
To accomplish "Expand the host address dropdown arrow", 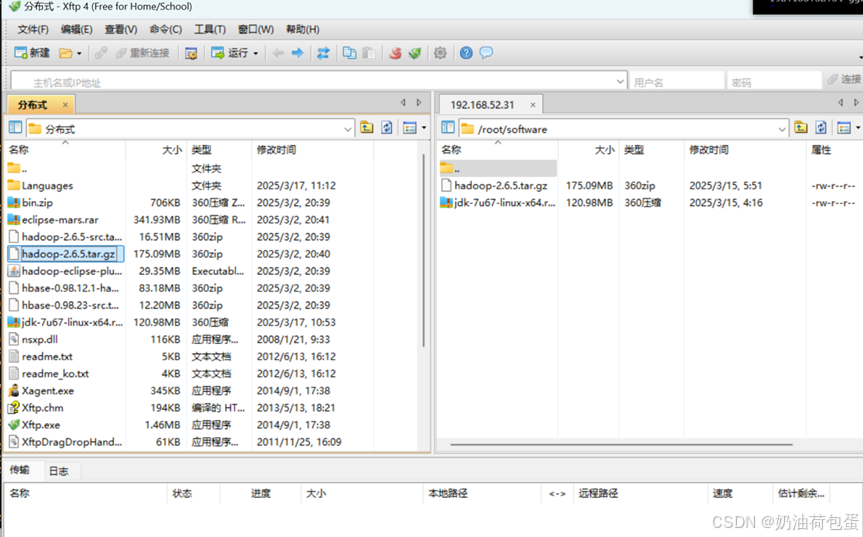I will click(x=620, y=82).
